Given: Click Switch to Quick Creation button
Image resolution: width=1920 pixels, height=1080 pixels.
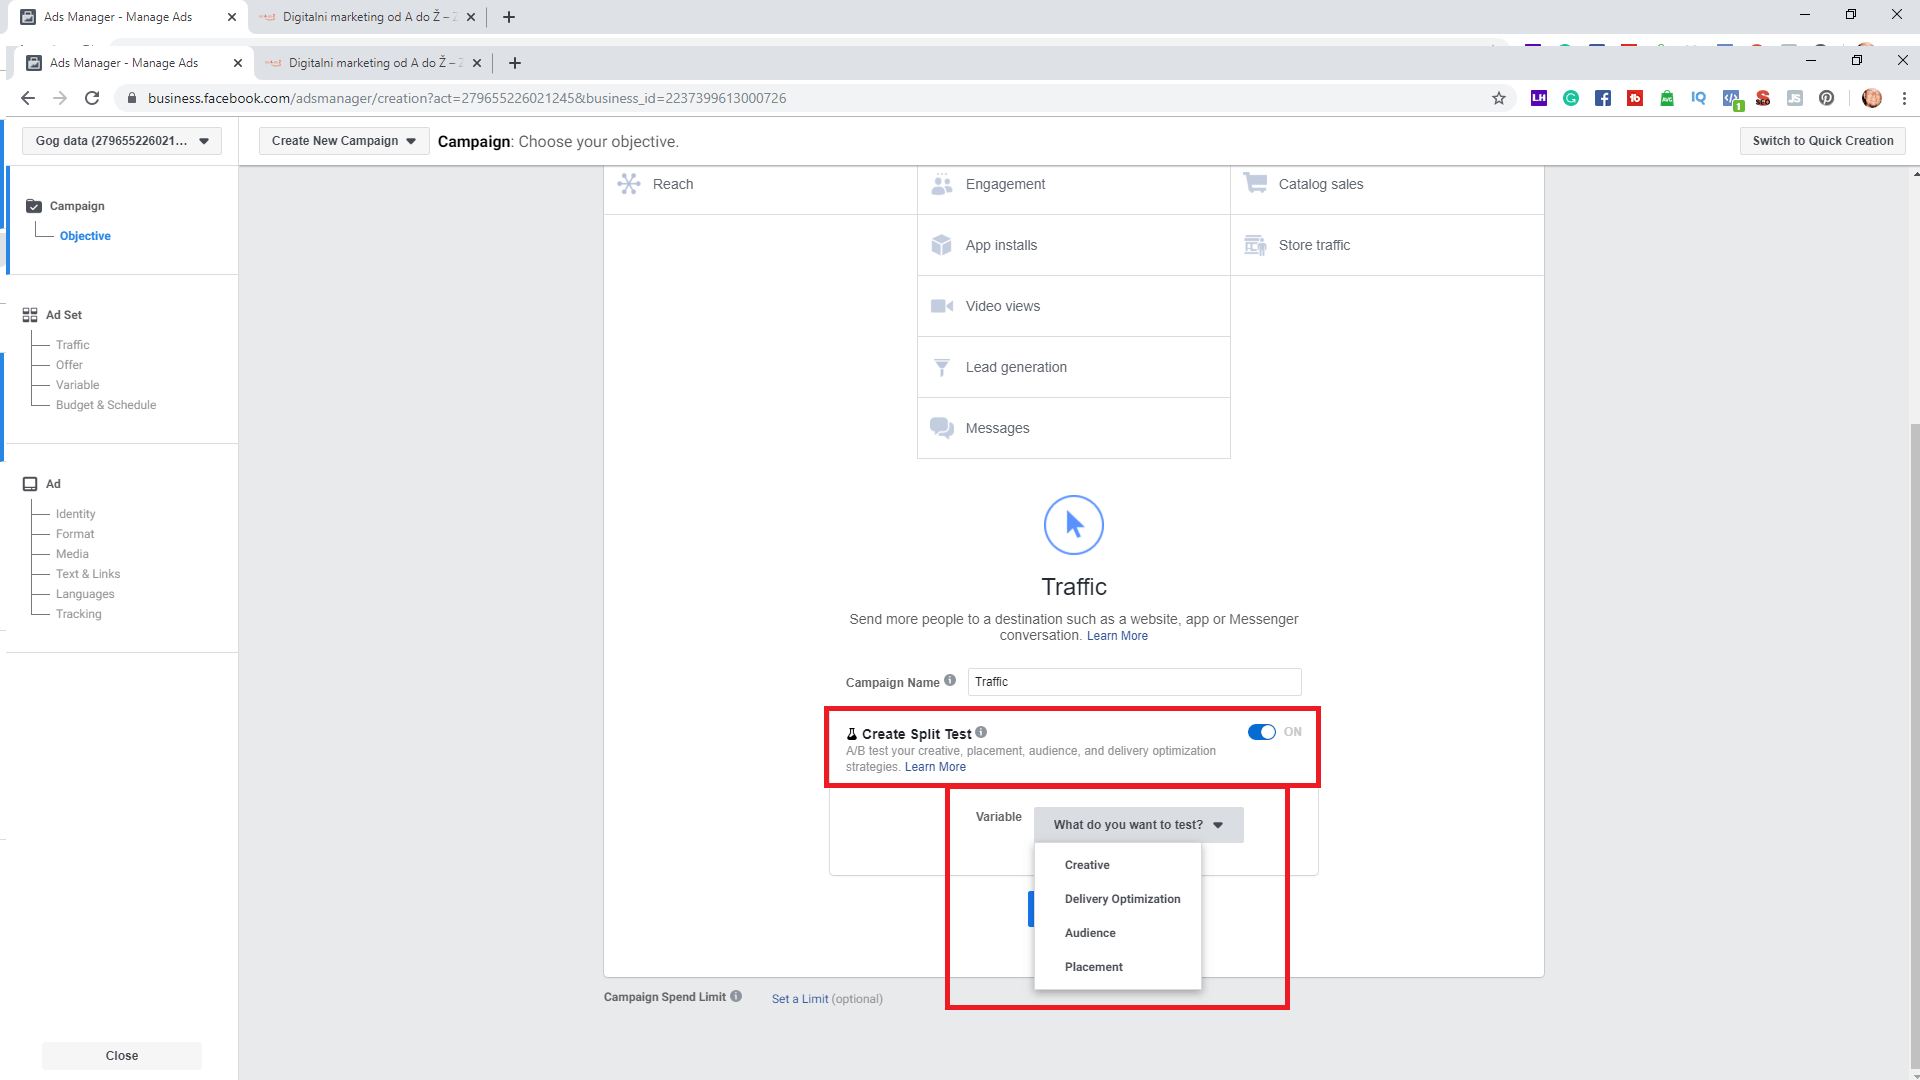Looking at the screenshot, I should pos(1822,141).
